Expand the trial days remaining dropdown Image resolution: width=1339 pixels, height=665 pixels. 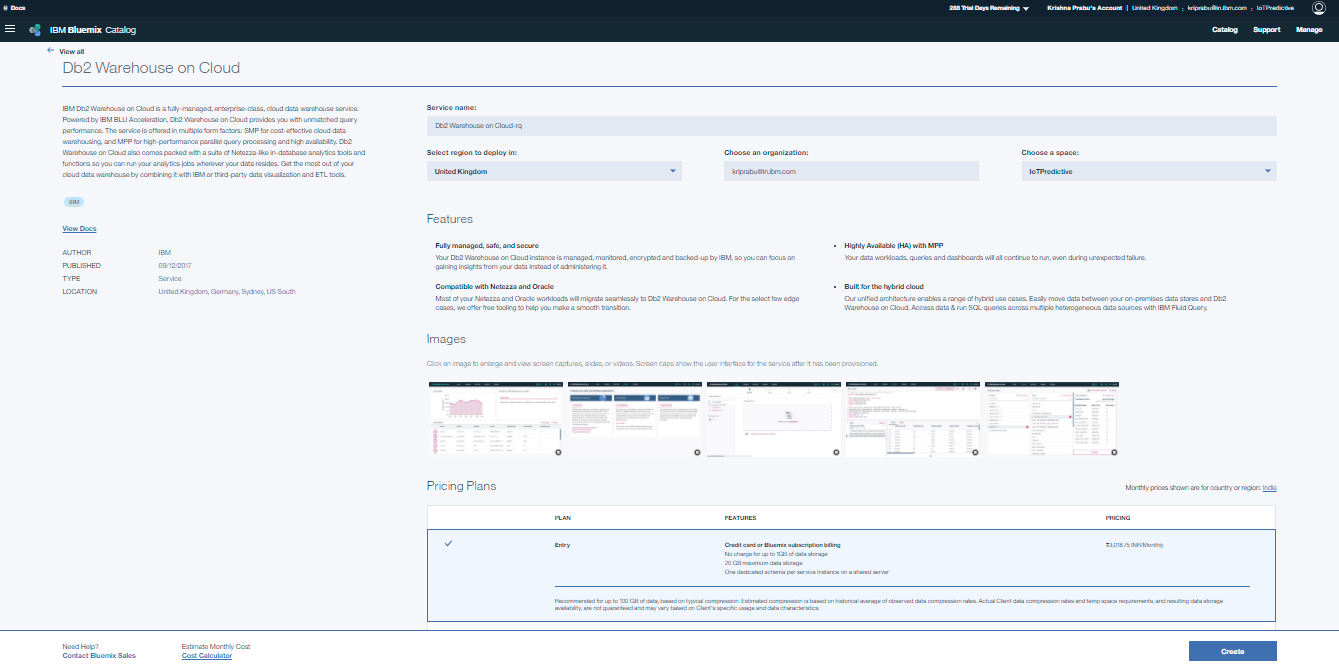pyautogui.click(x=1025, y=8)
